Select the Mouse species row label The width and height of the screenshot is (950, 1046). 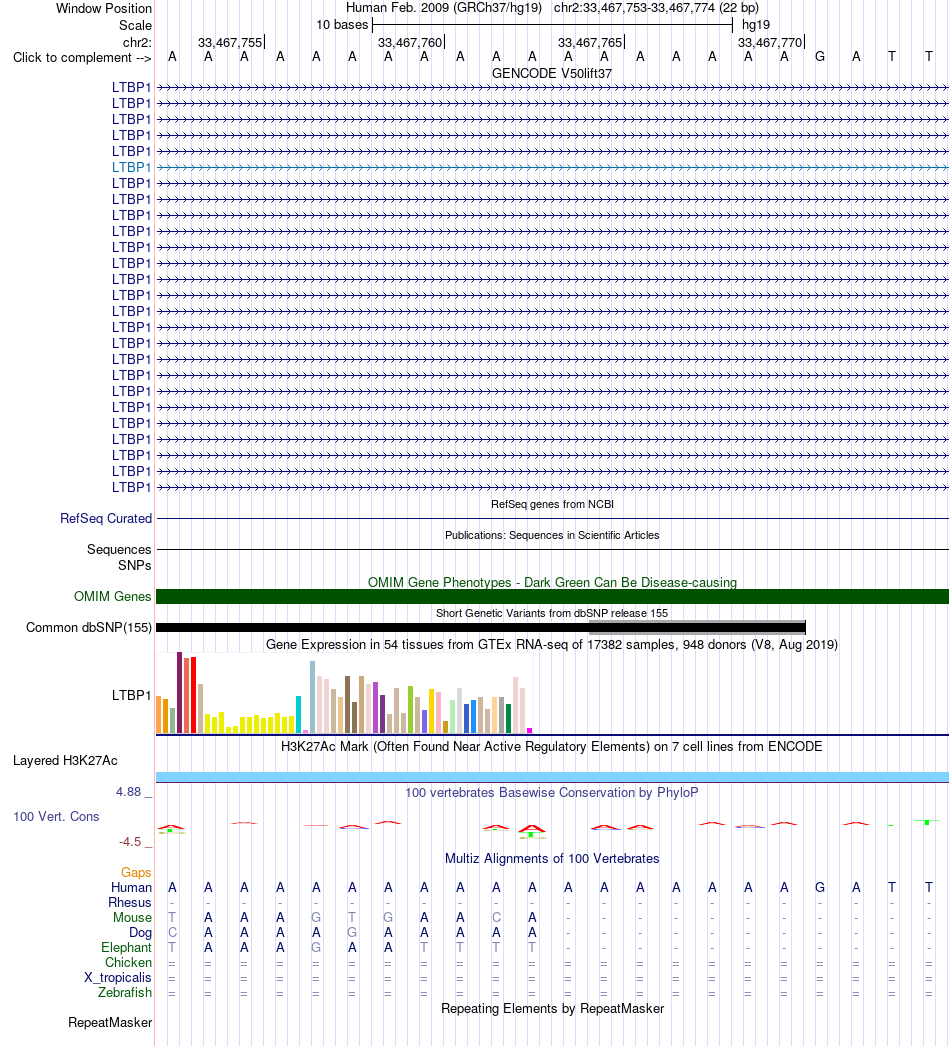click(x=132, y=917)
